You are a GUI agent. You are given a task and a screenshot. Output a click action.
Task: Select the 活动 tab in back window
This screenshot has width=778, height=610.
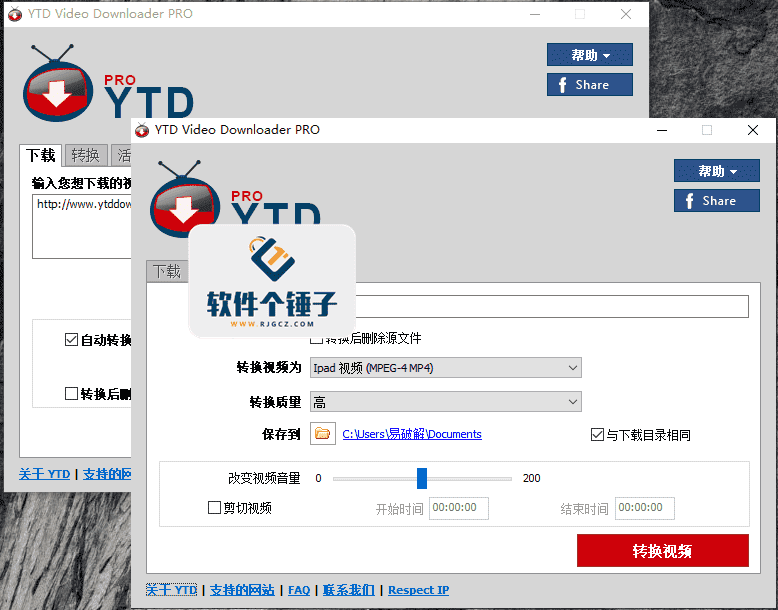click(x=122, y=156)
